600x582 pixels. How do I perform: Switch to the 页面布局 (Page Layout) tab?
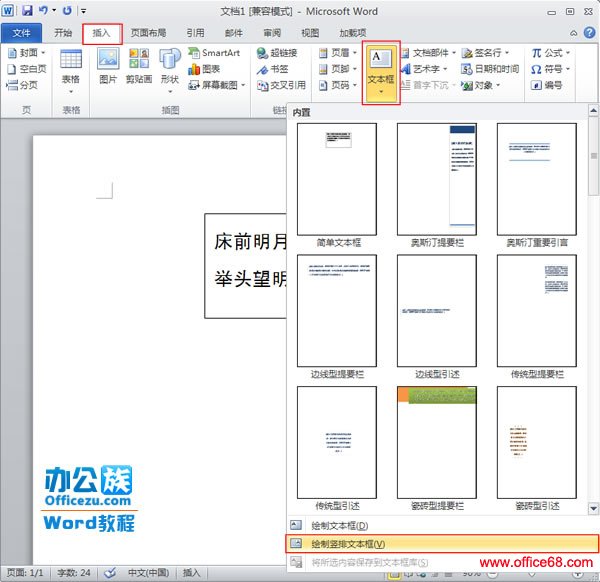(149, 32)
